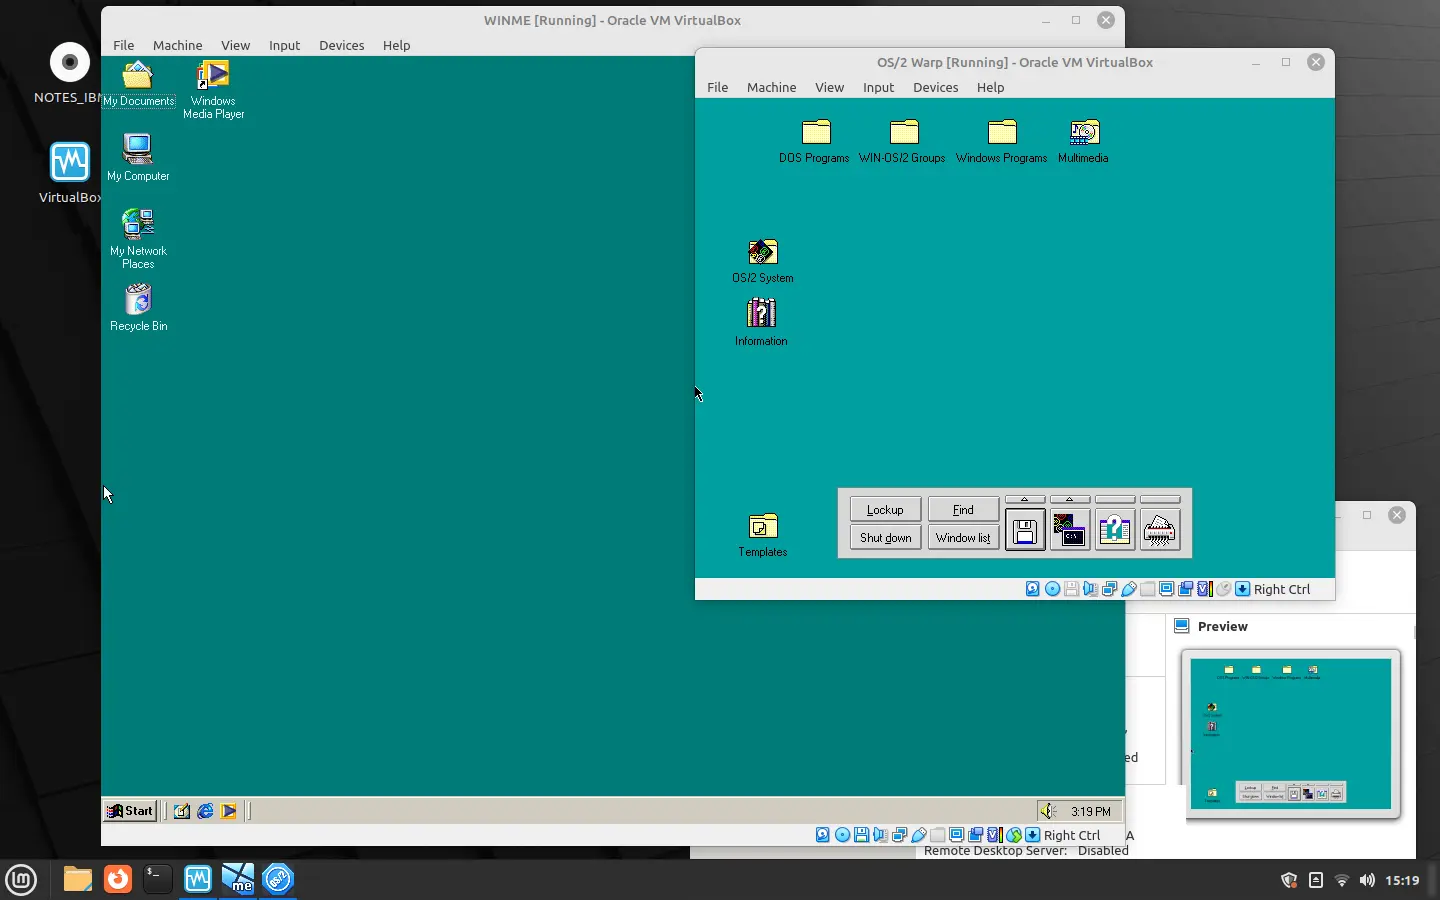Open the Drive A floppy icon on the OS/2 LaunchPad
The height and width of the screenshot is (900, 1440).
click(1025, 531)
